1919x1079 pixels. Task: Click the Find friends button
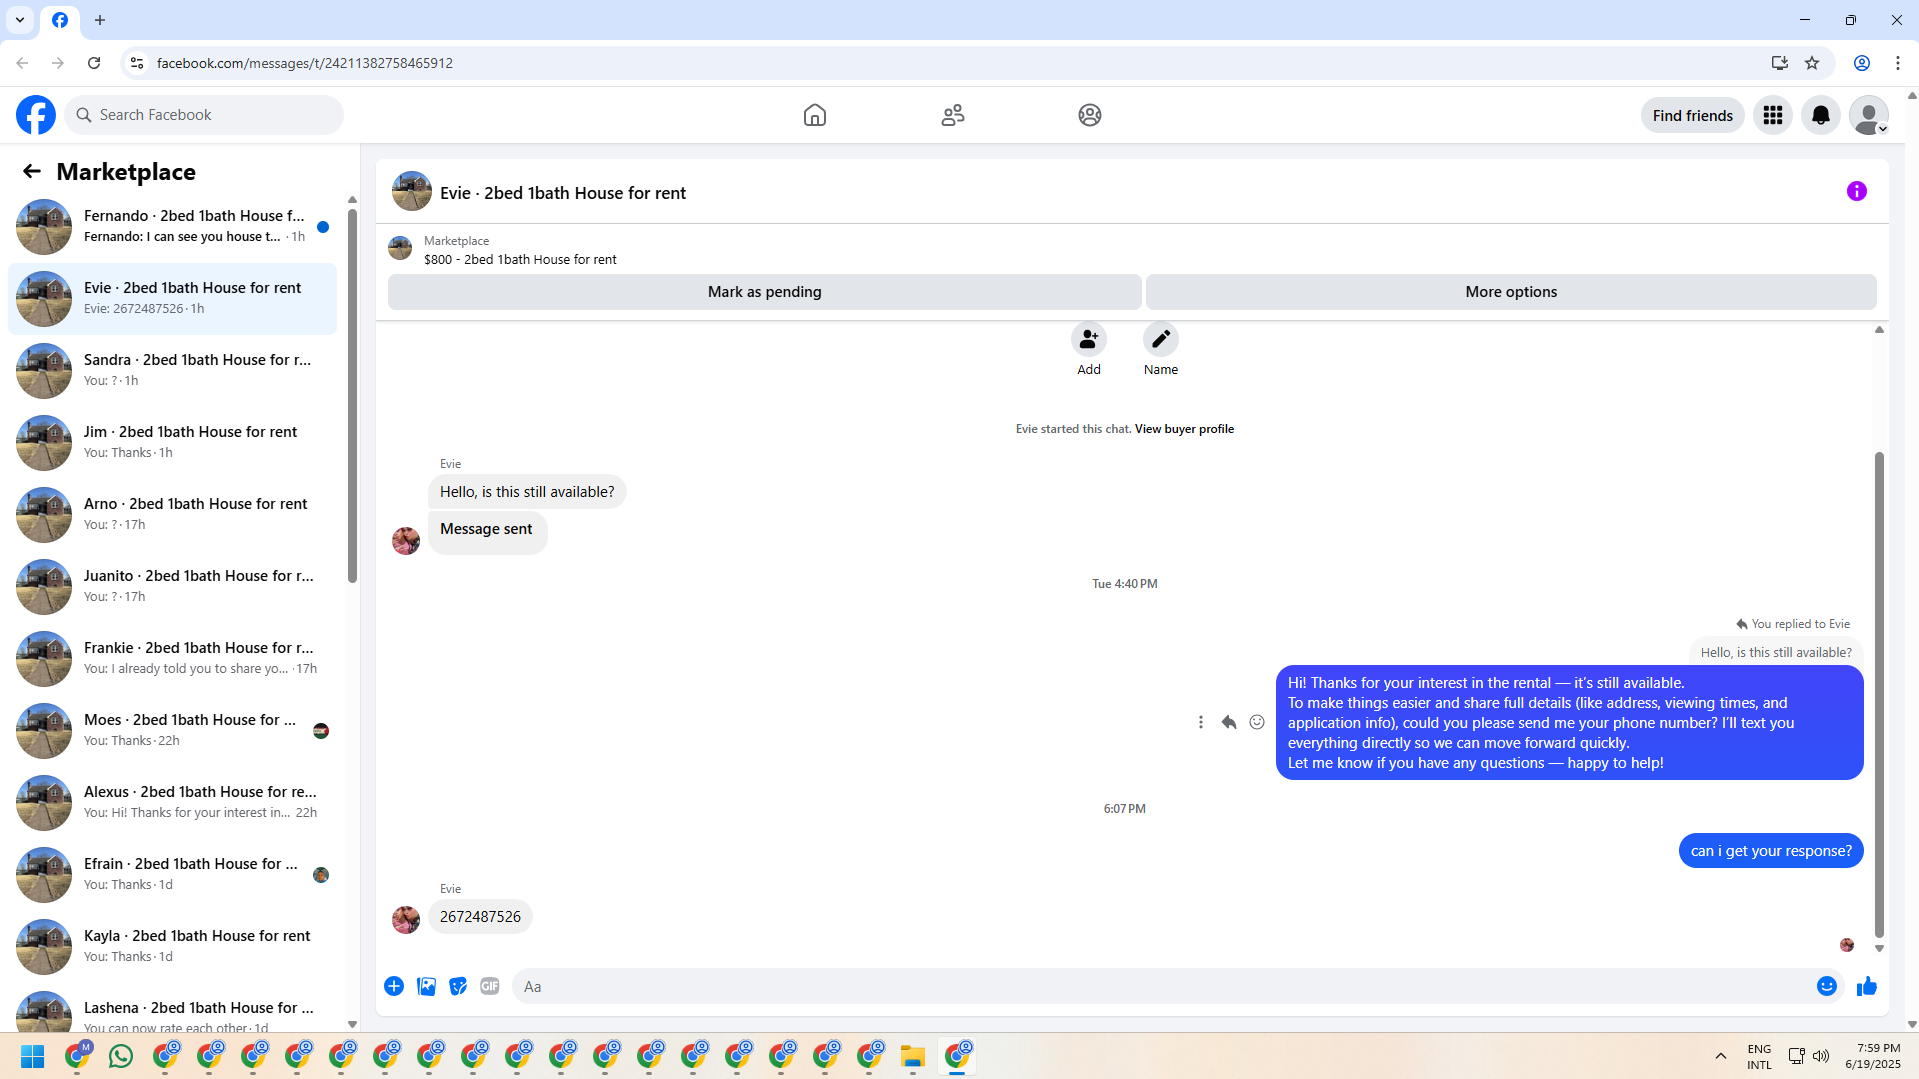coord(1693,115)
